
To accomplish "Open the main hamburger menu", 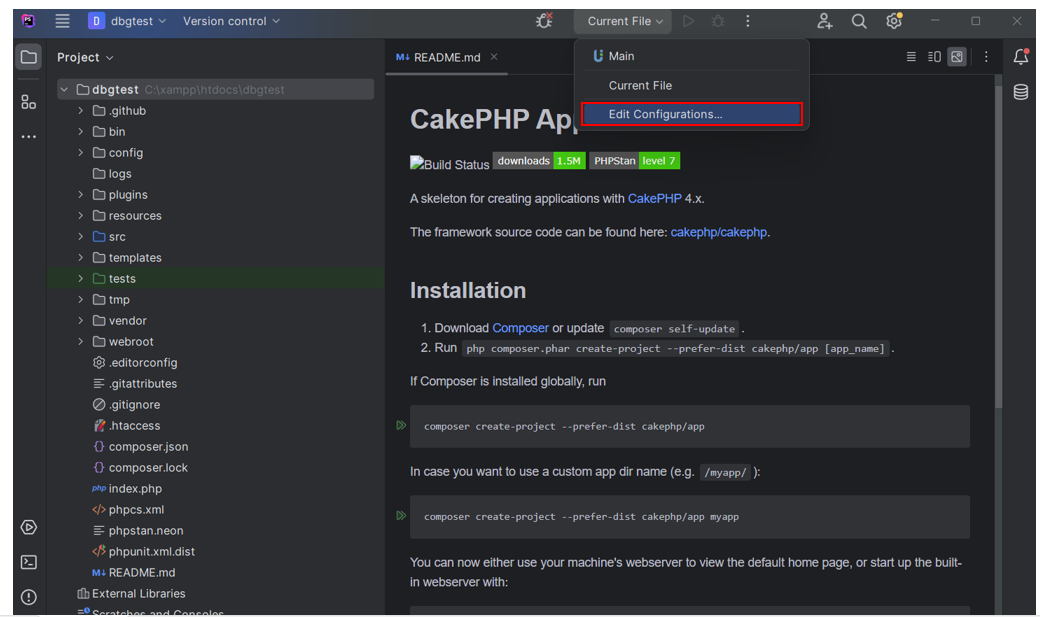I will 62,21.
